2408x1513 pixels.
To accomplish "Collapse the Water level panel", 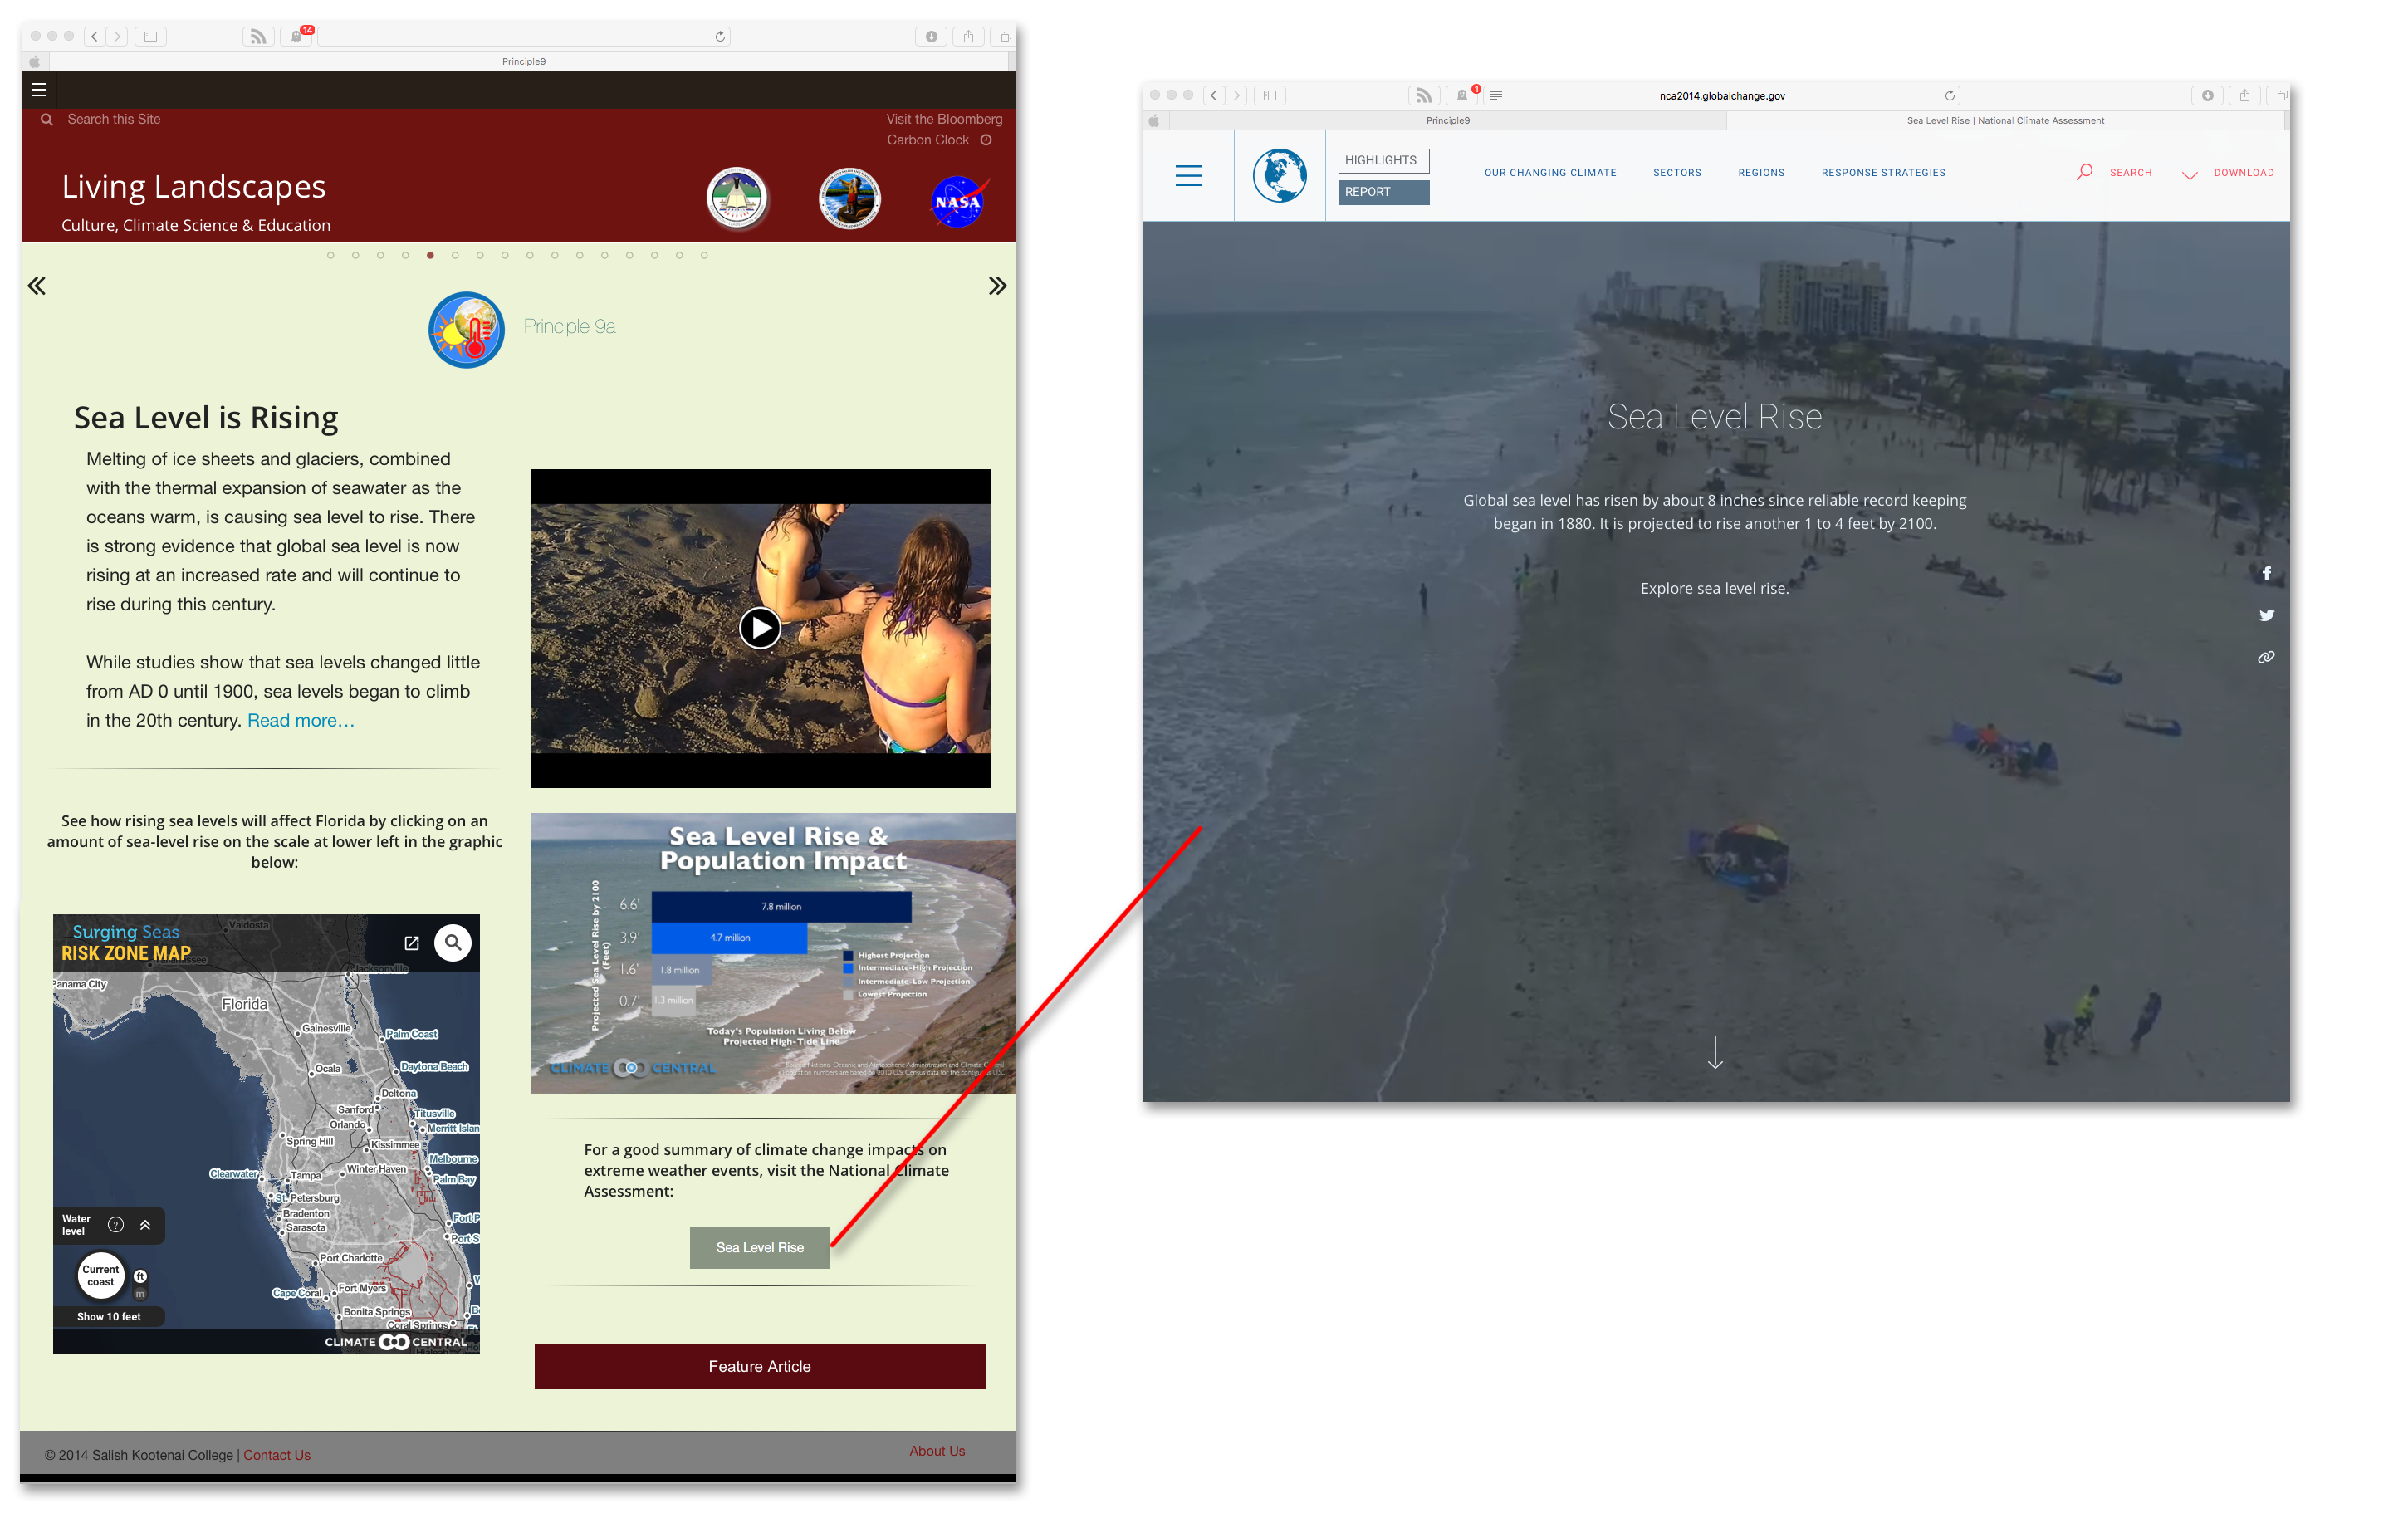I will 145,1225.
